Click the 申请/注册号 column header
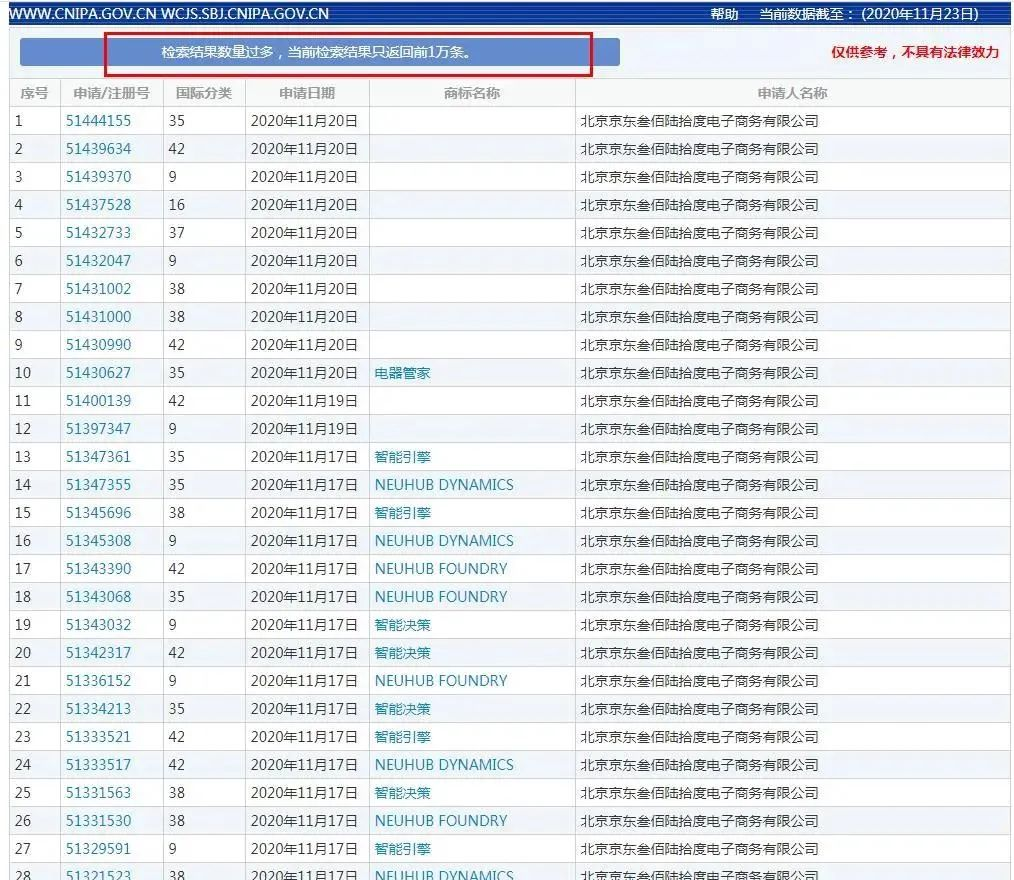Screen dimensions: 1014x880 click(x=111, y=93)
